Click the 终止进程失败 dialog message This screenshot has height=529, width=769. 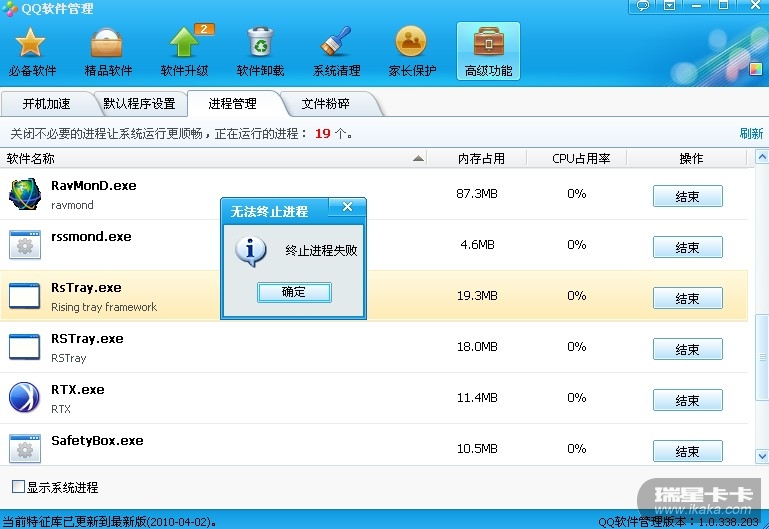[x=321, y=251]
